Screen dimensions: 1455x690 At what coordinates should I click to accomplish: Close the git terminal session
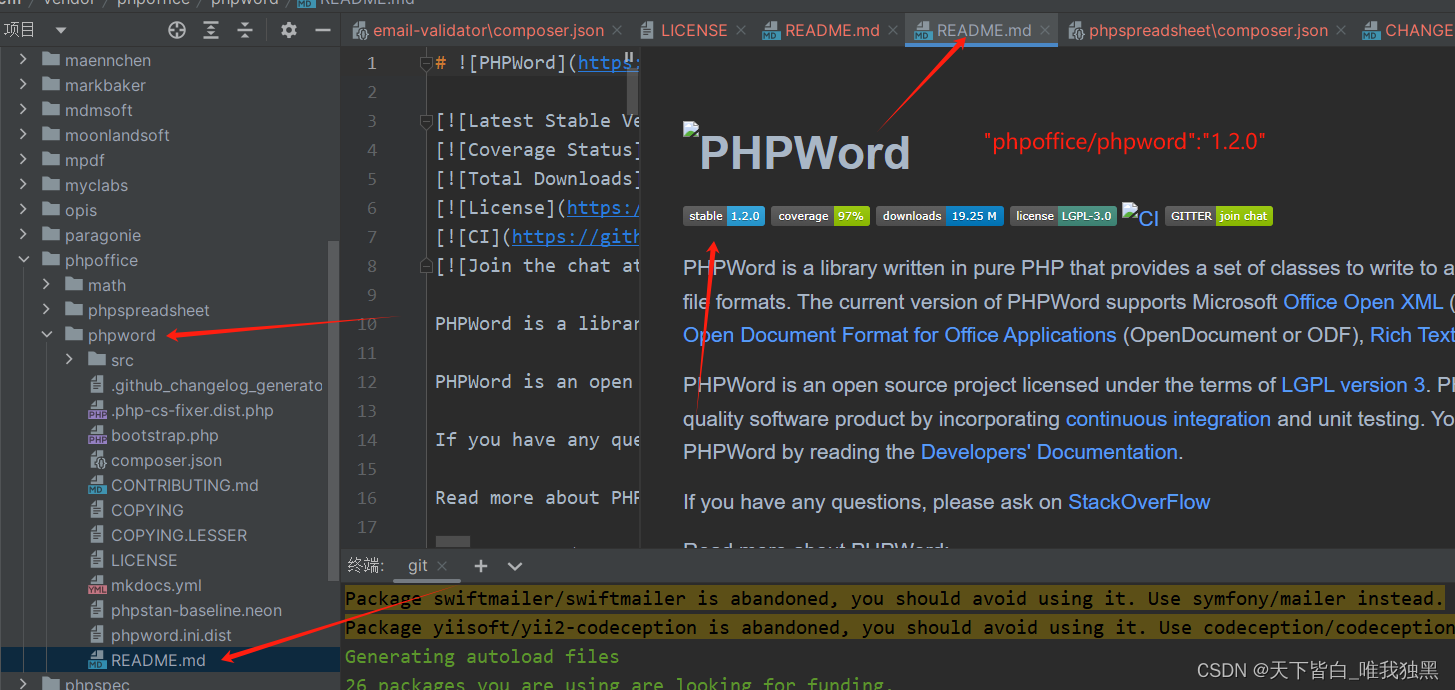(x=442, y=565)
